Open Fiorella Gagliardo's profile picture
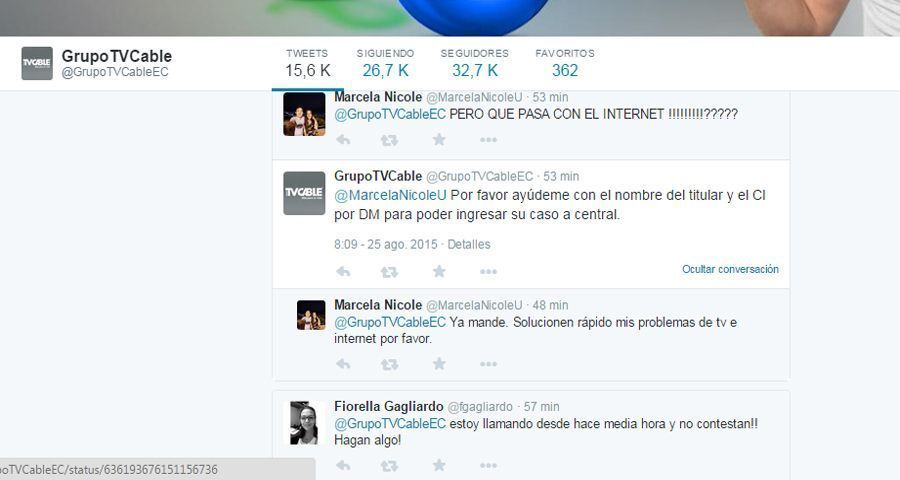The height and width of the screenshot is (480, 900). coord(304,422)
